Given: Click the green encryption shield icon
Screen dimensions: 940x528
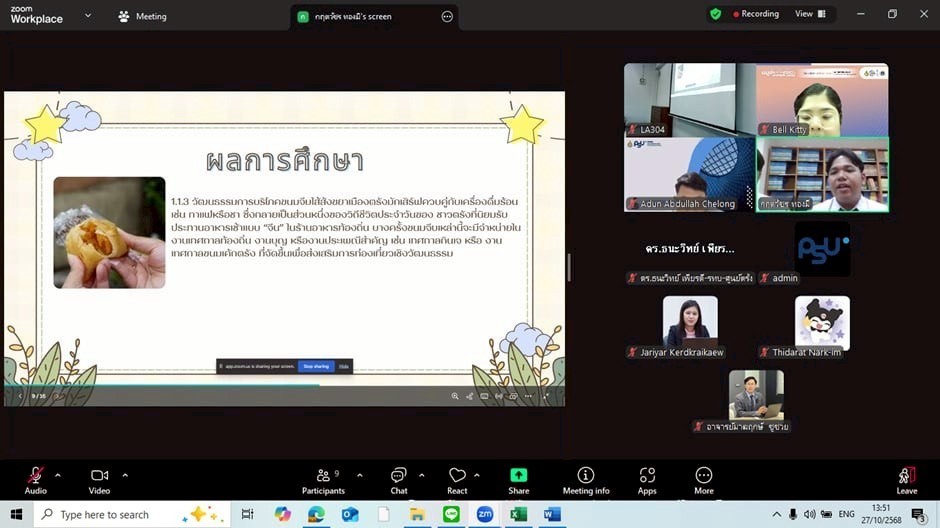Looking at the screenshot, I should click(x=715, y=14).
